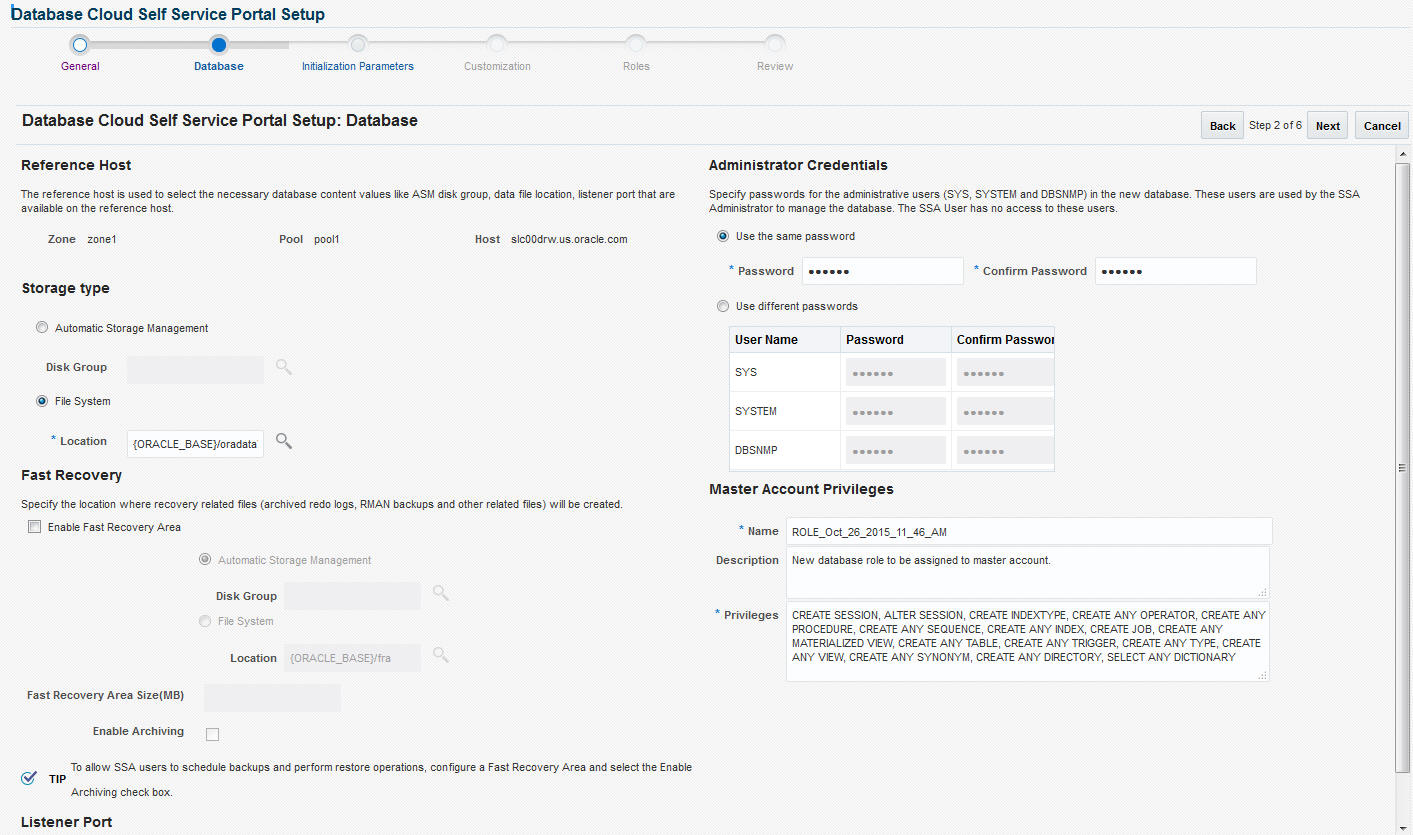Click the SYS Confirm Password field
This screenshot has height=835, width=1413.
point(1005,372)
